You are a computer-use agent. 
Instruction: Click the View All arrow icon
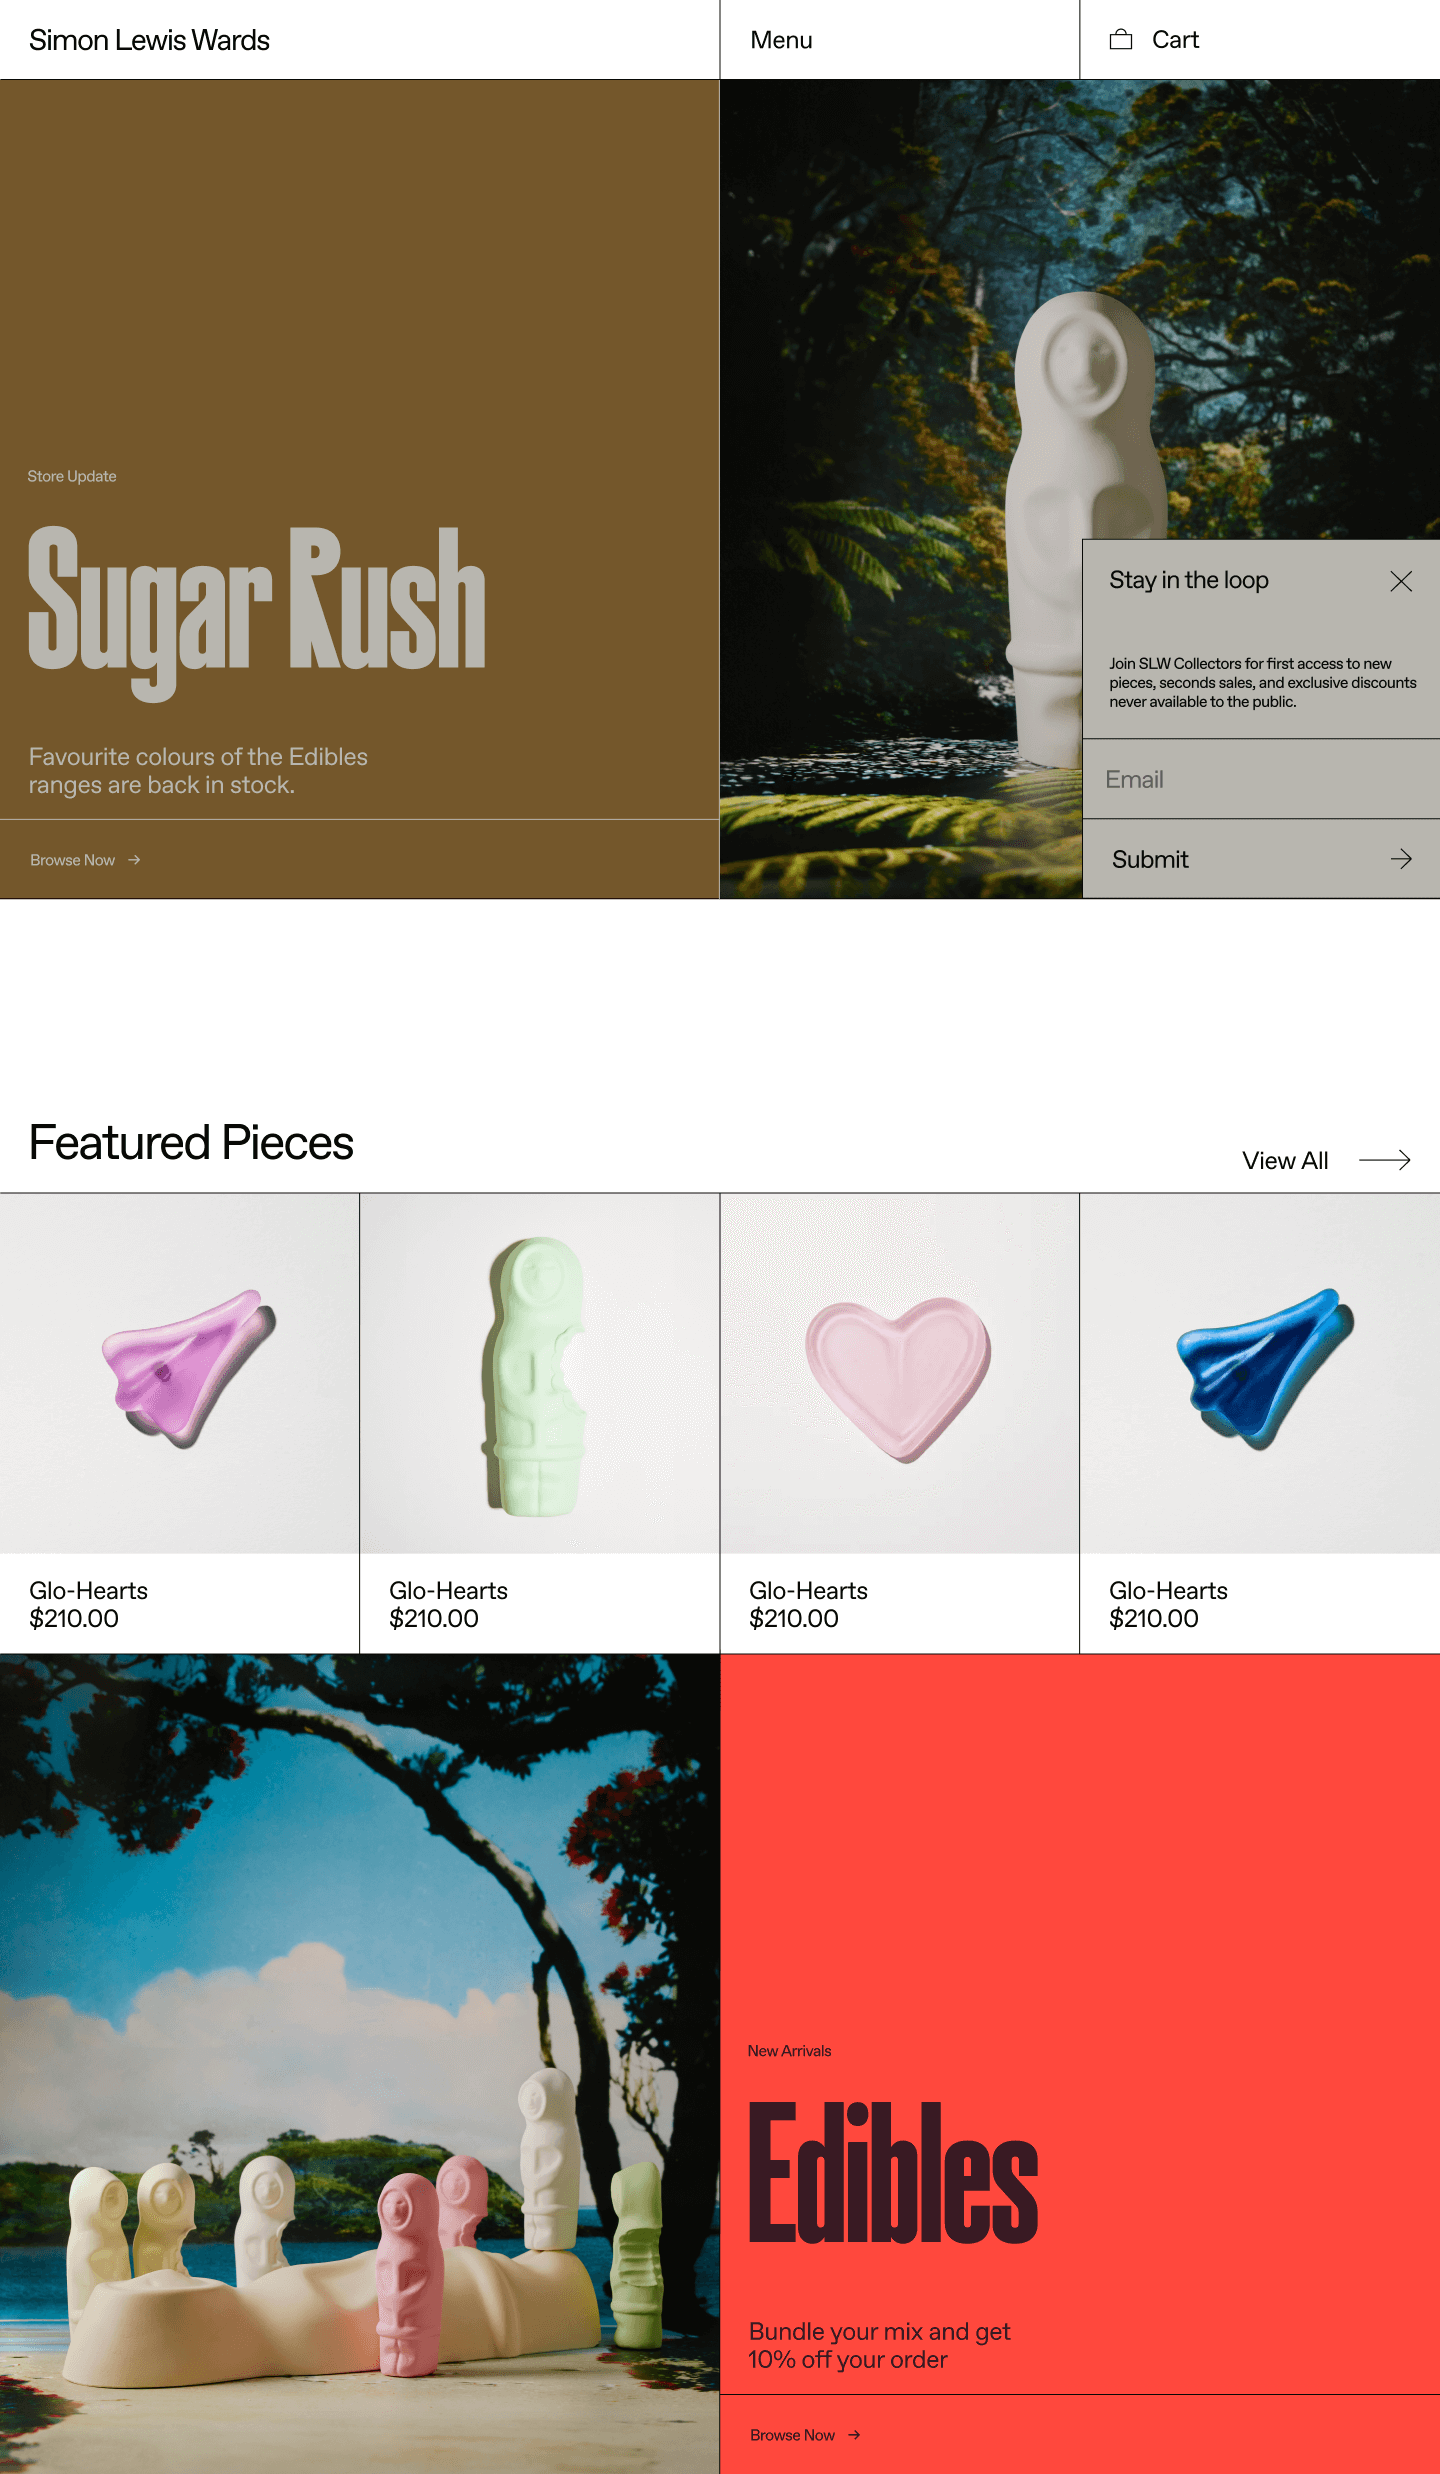click(x=1385, y=1160)
